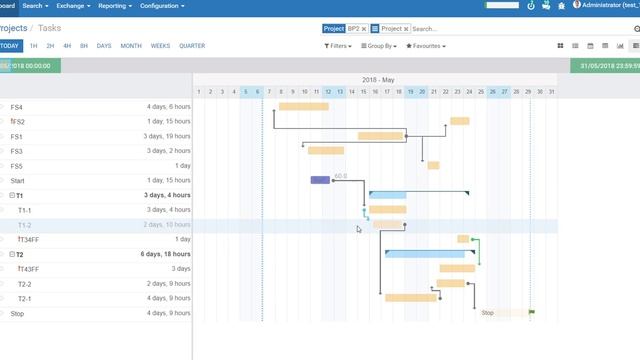This screenshot has width=640, height=360.
Task: Click the TODAY button
Action: click(x=11, y=46)
